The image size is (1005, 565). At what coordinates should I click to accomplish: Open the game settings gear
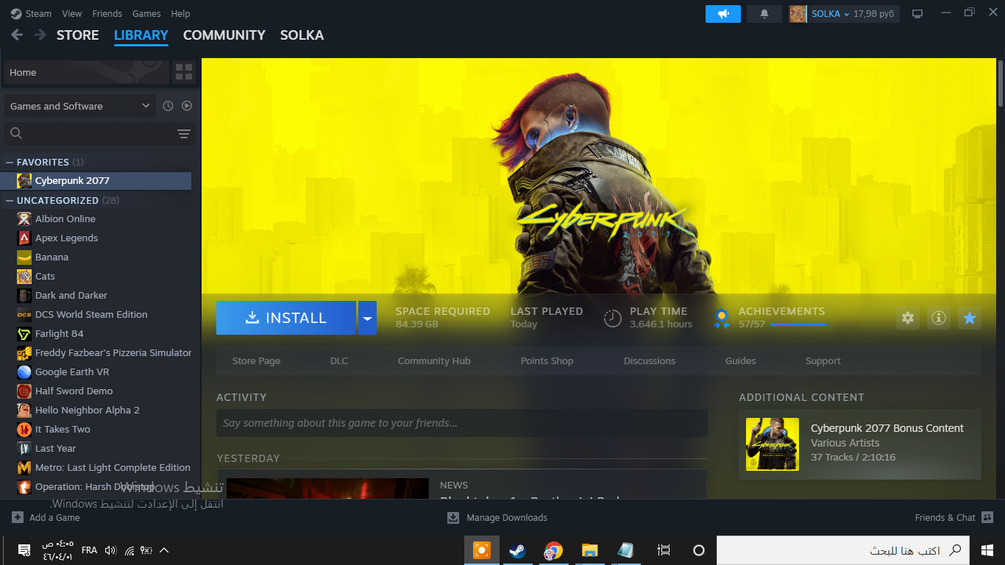pyautogui.click(x=908, y=318)
